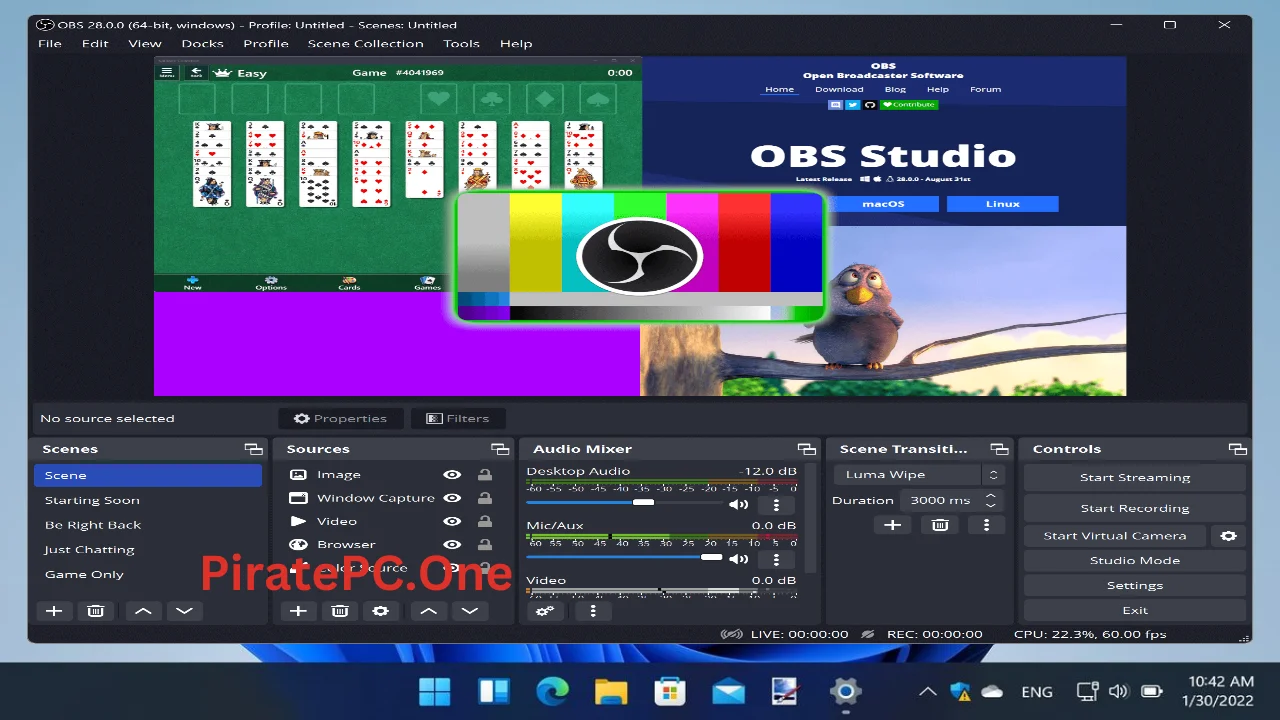The height and width of the screenshot is (720, 1280).
Task: Open the Docks menu
Action: click(202, 43)
